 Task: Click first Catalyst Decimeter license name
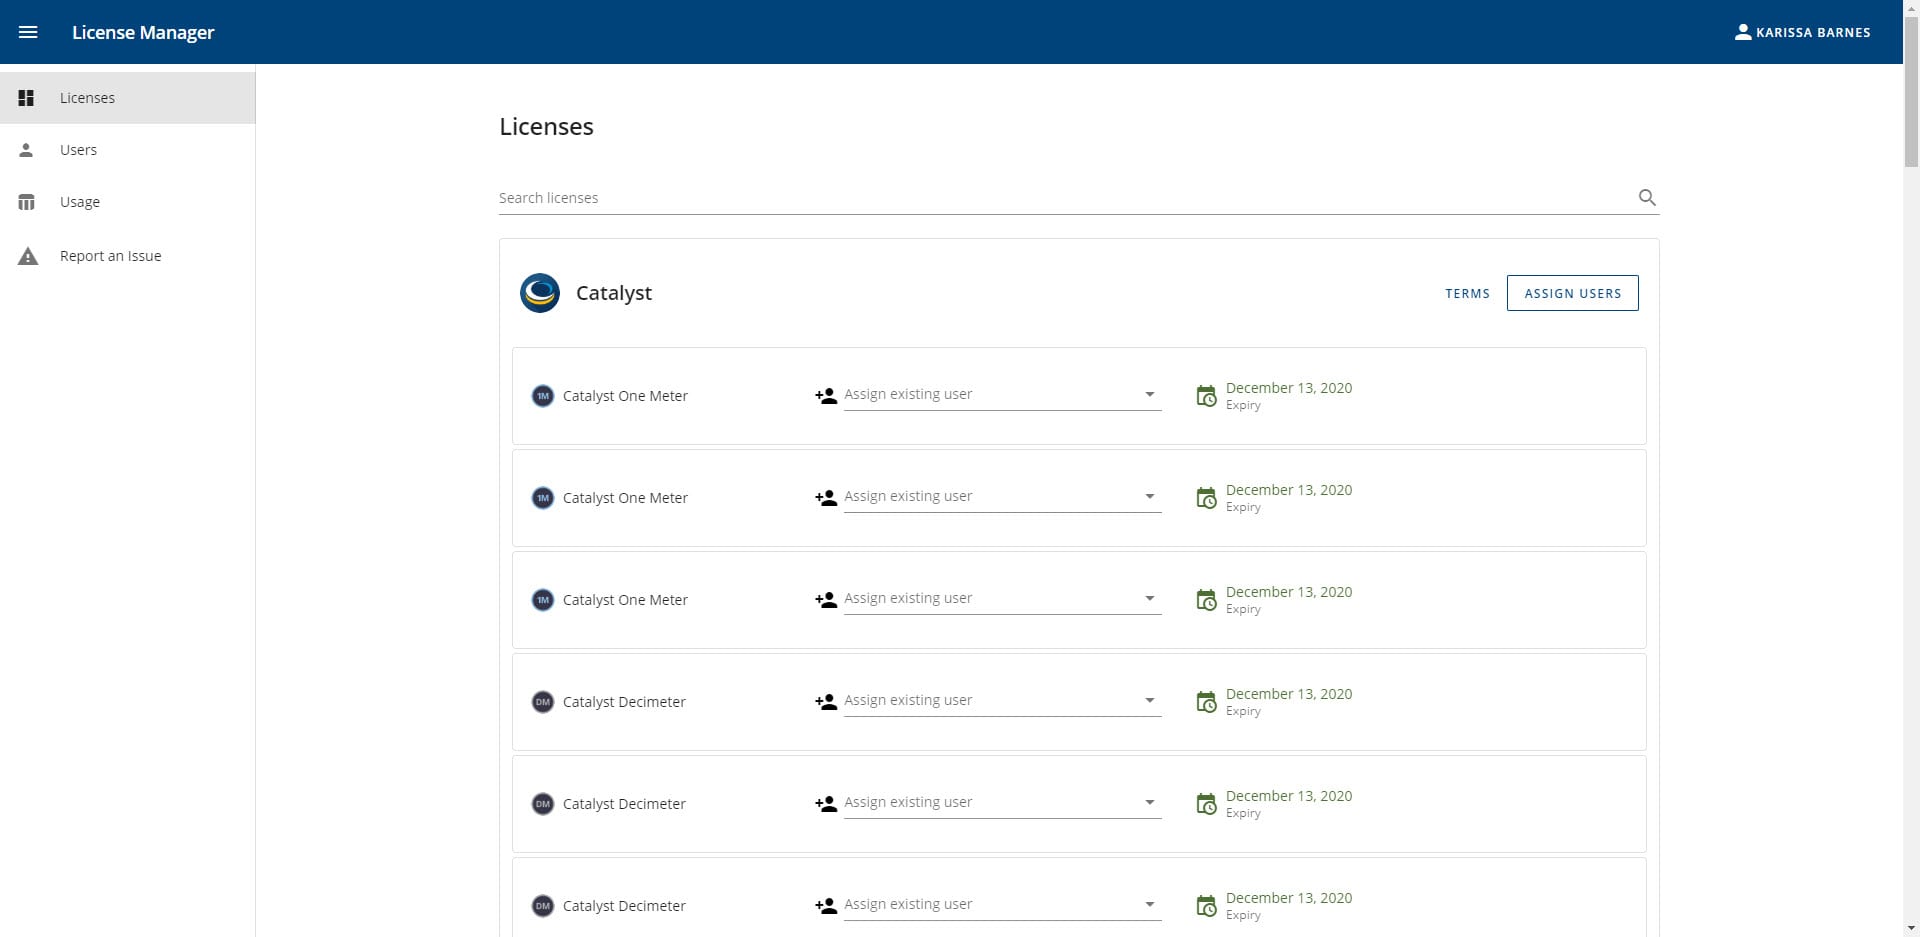point(624,702)
